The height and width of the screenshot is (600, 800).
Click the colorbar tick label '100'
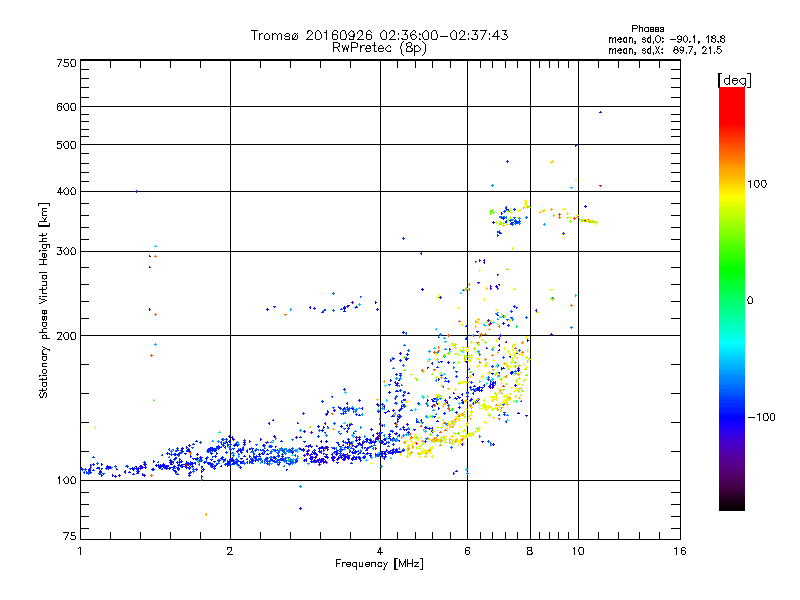point(757,184)
